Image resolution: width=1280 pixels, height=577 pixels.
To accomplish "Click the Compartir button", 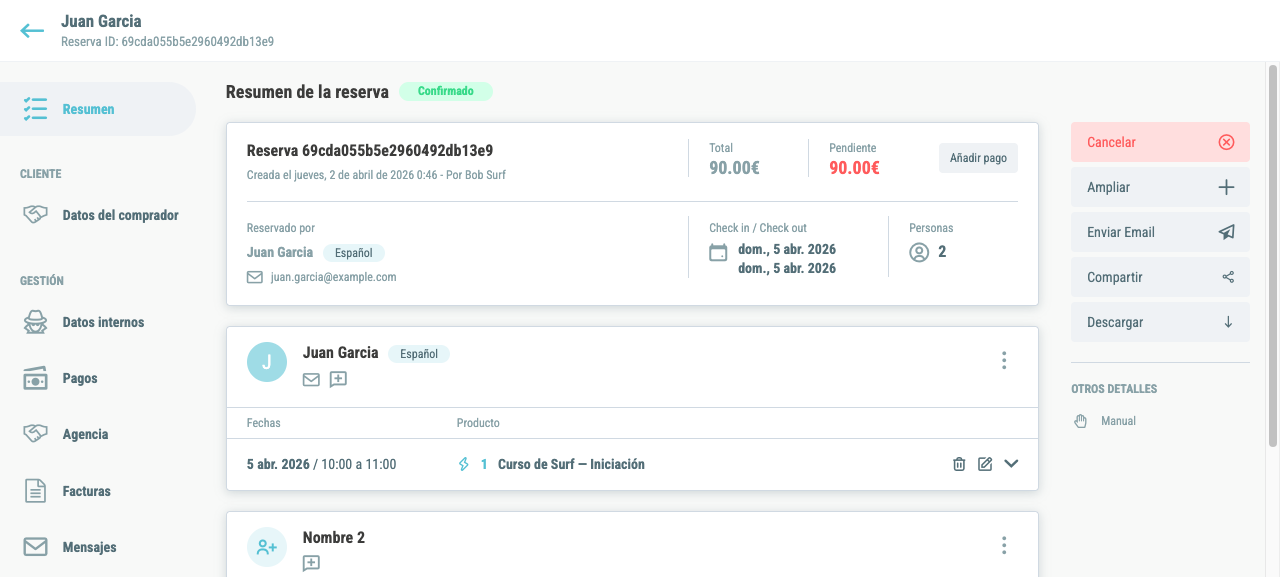I will (x=1160, y=277).
